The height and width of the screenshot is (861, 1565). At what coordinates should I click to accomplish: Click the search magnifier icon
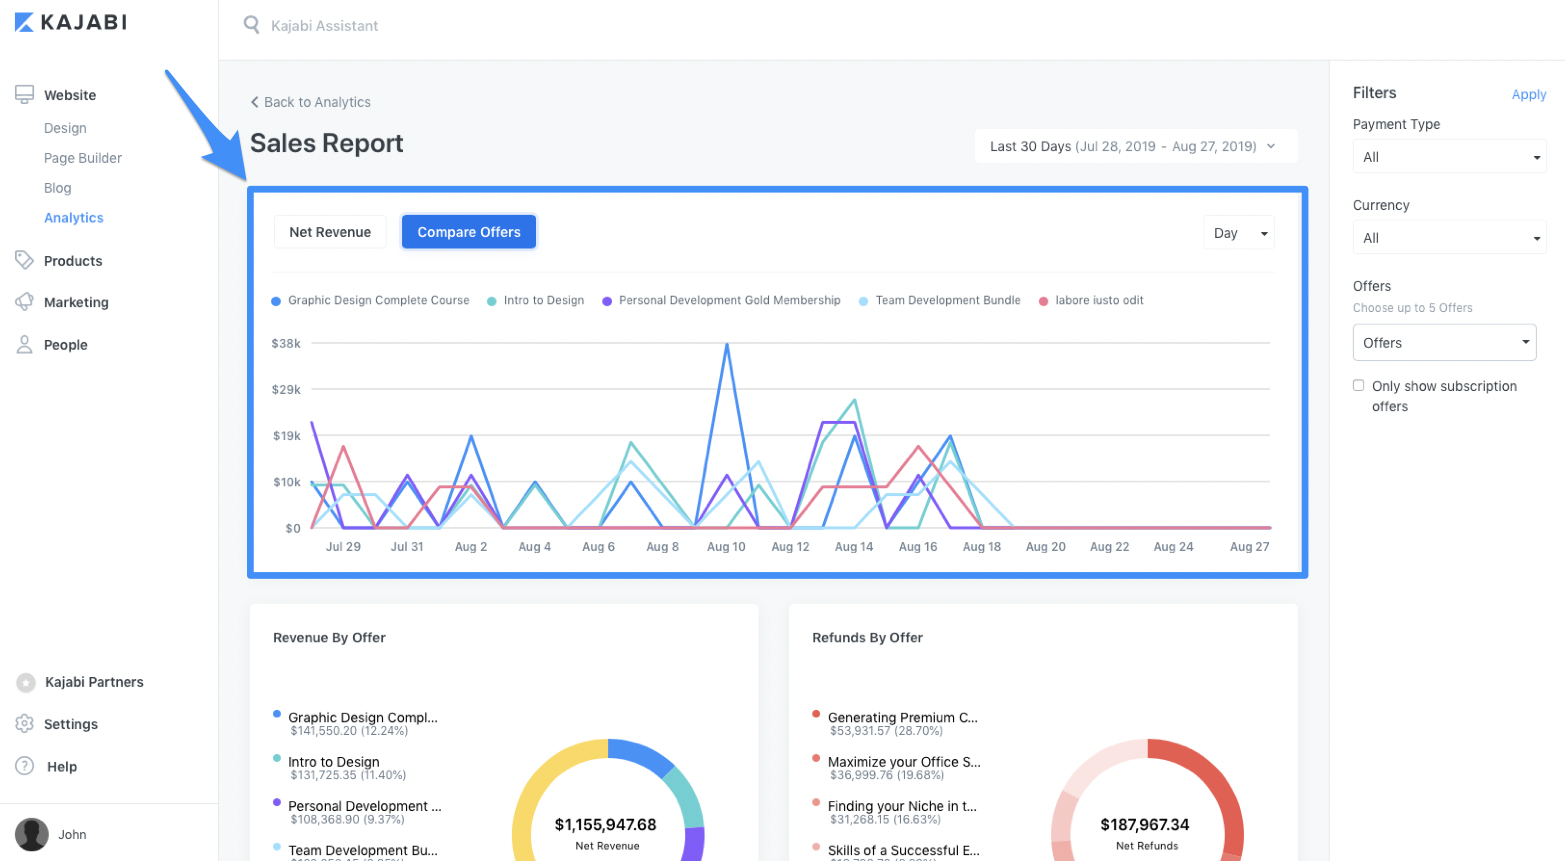point(252,25)
